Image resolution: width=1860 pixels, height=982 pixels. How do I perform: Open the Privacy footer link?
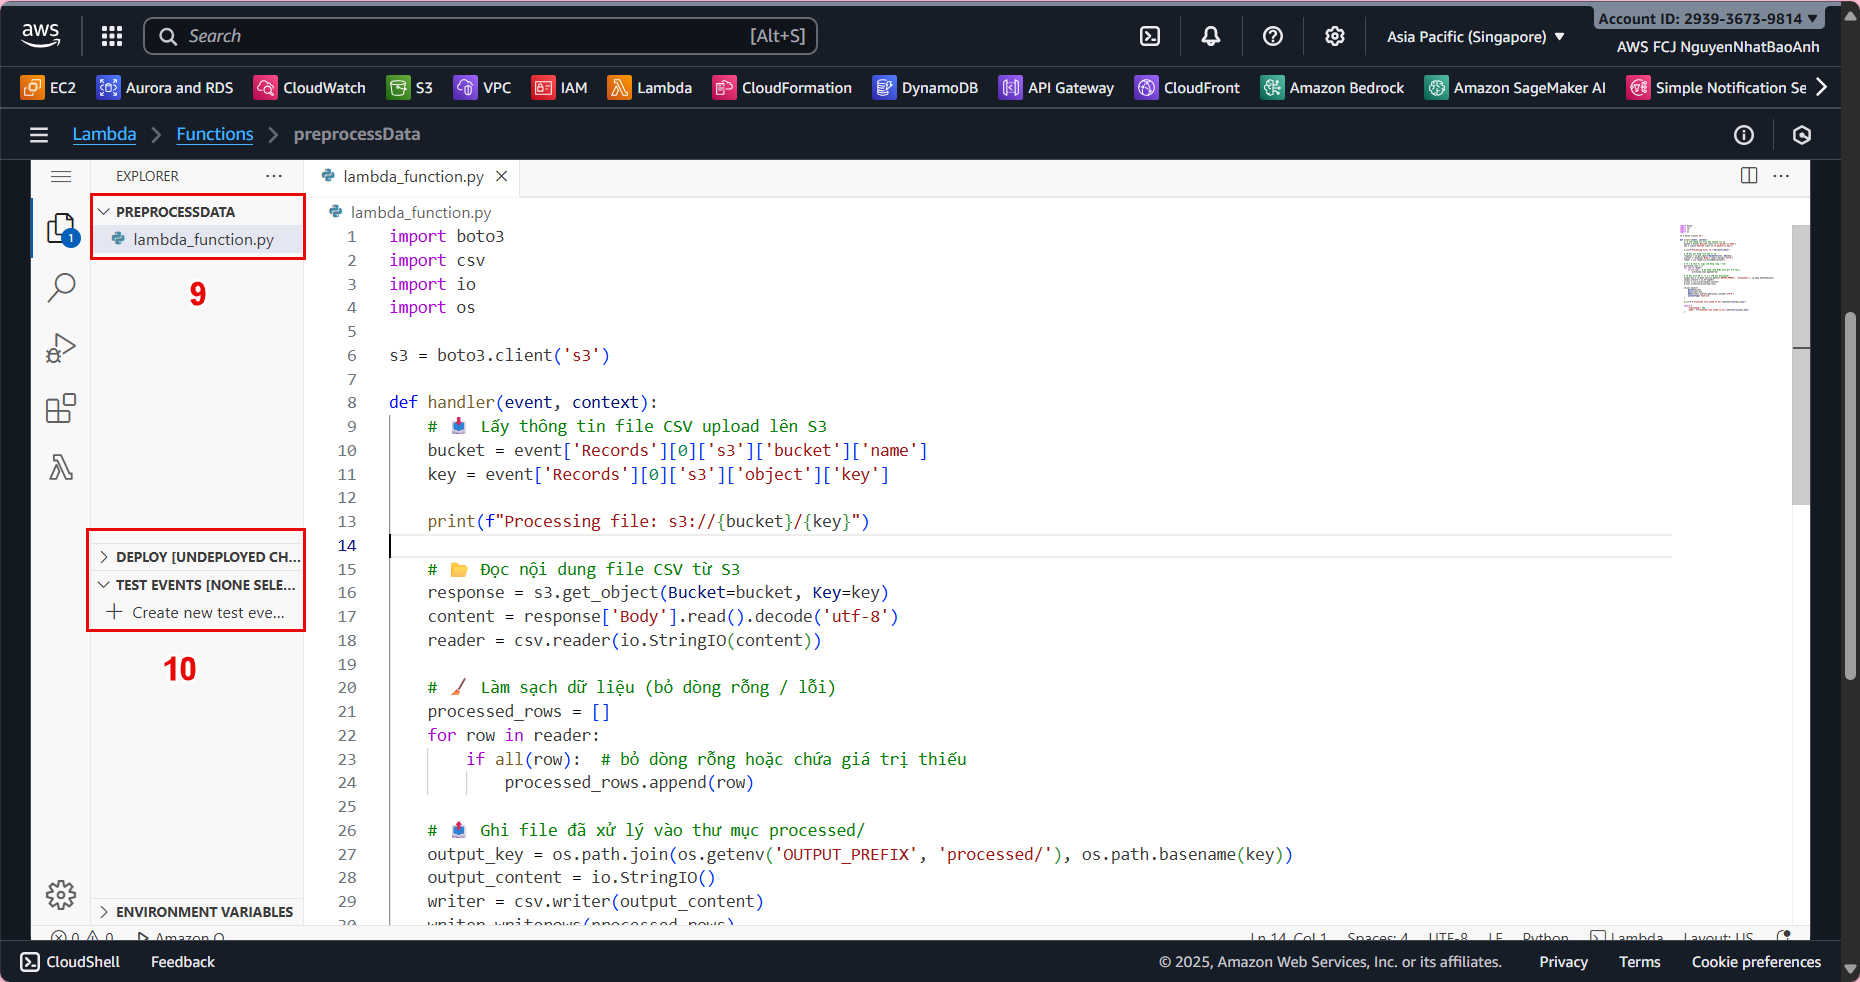pos(1563,962)
